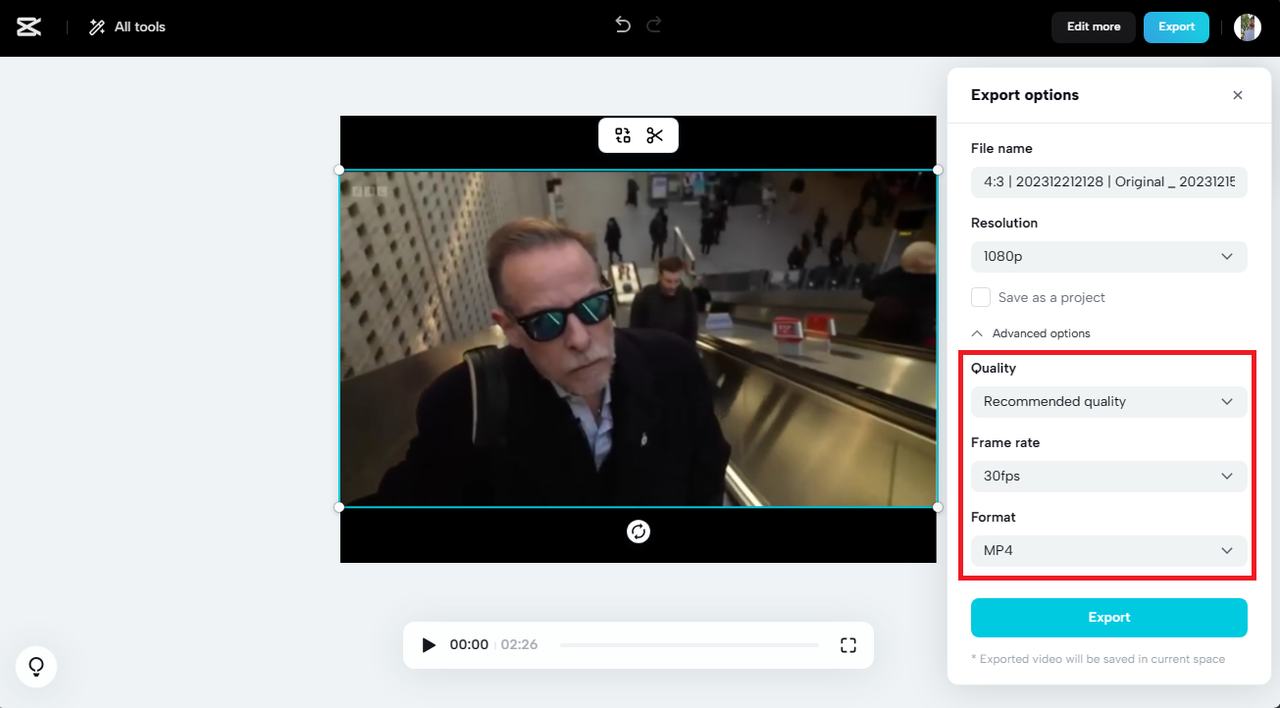Enable Save as a project checkbox
The image size is (1280, 708).
[x=981, y=297]
